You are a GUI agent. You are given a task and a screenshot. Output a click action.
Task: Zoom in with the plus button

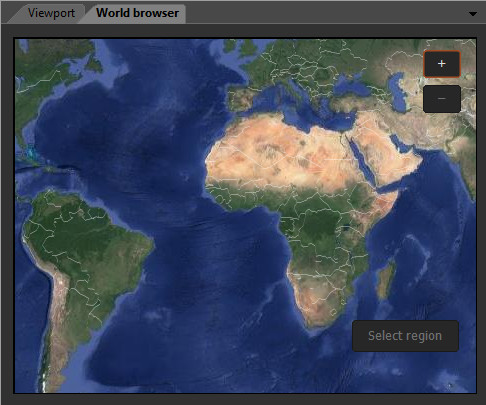(x=442, y=64)
